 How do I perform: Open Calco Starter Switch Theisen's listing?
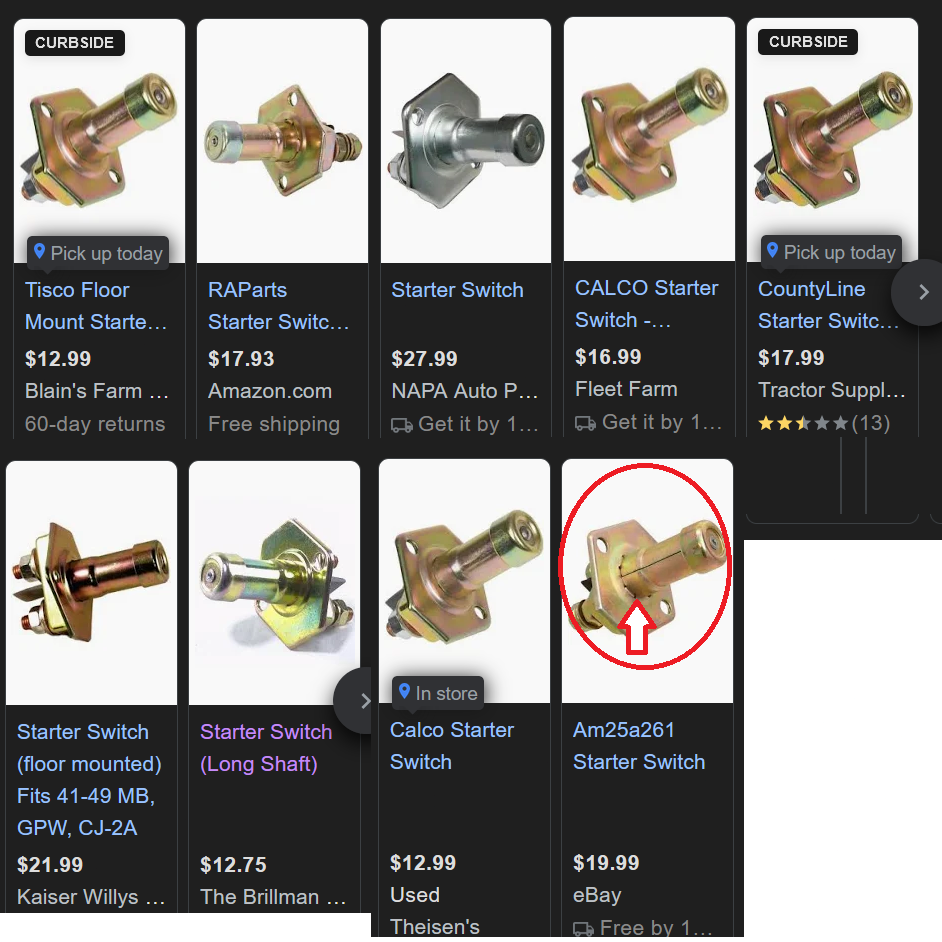coord(452,746)
